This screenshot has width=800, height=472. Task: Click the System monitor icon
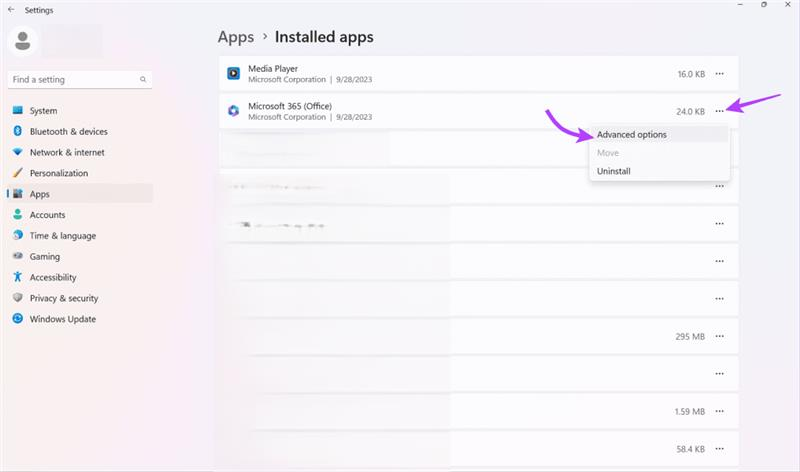pyautogui.click(x=18, y=110)
